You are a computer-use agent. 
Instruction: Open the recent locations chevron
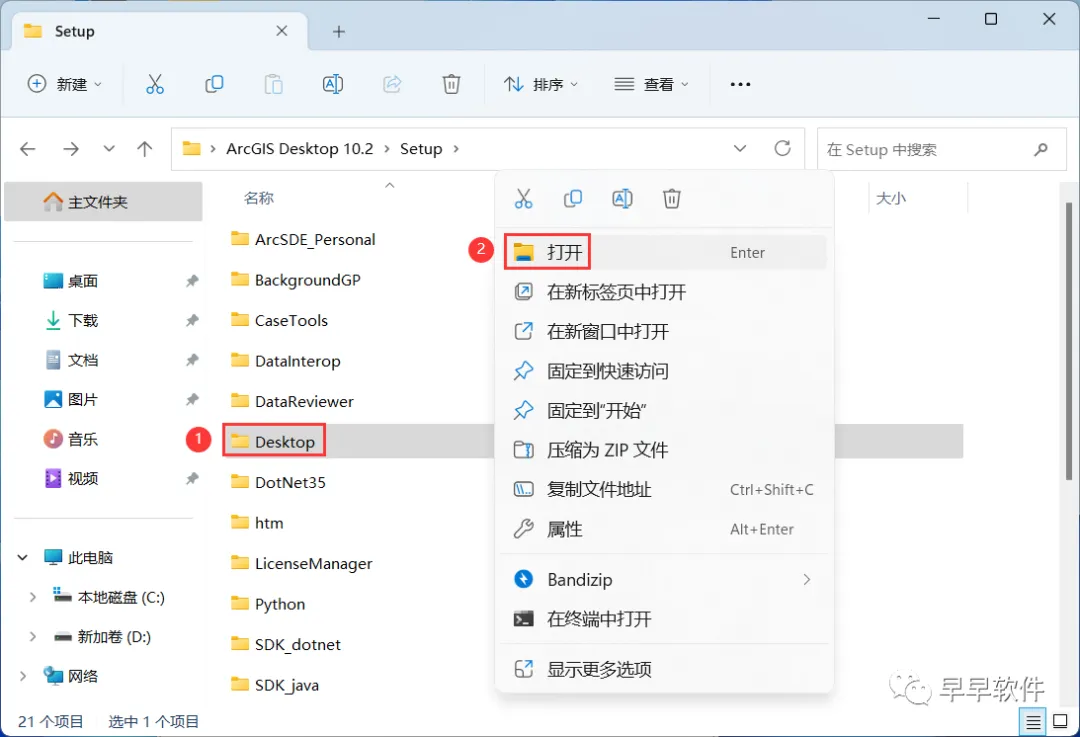point(109,149)
